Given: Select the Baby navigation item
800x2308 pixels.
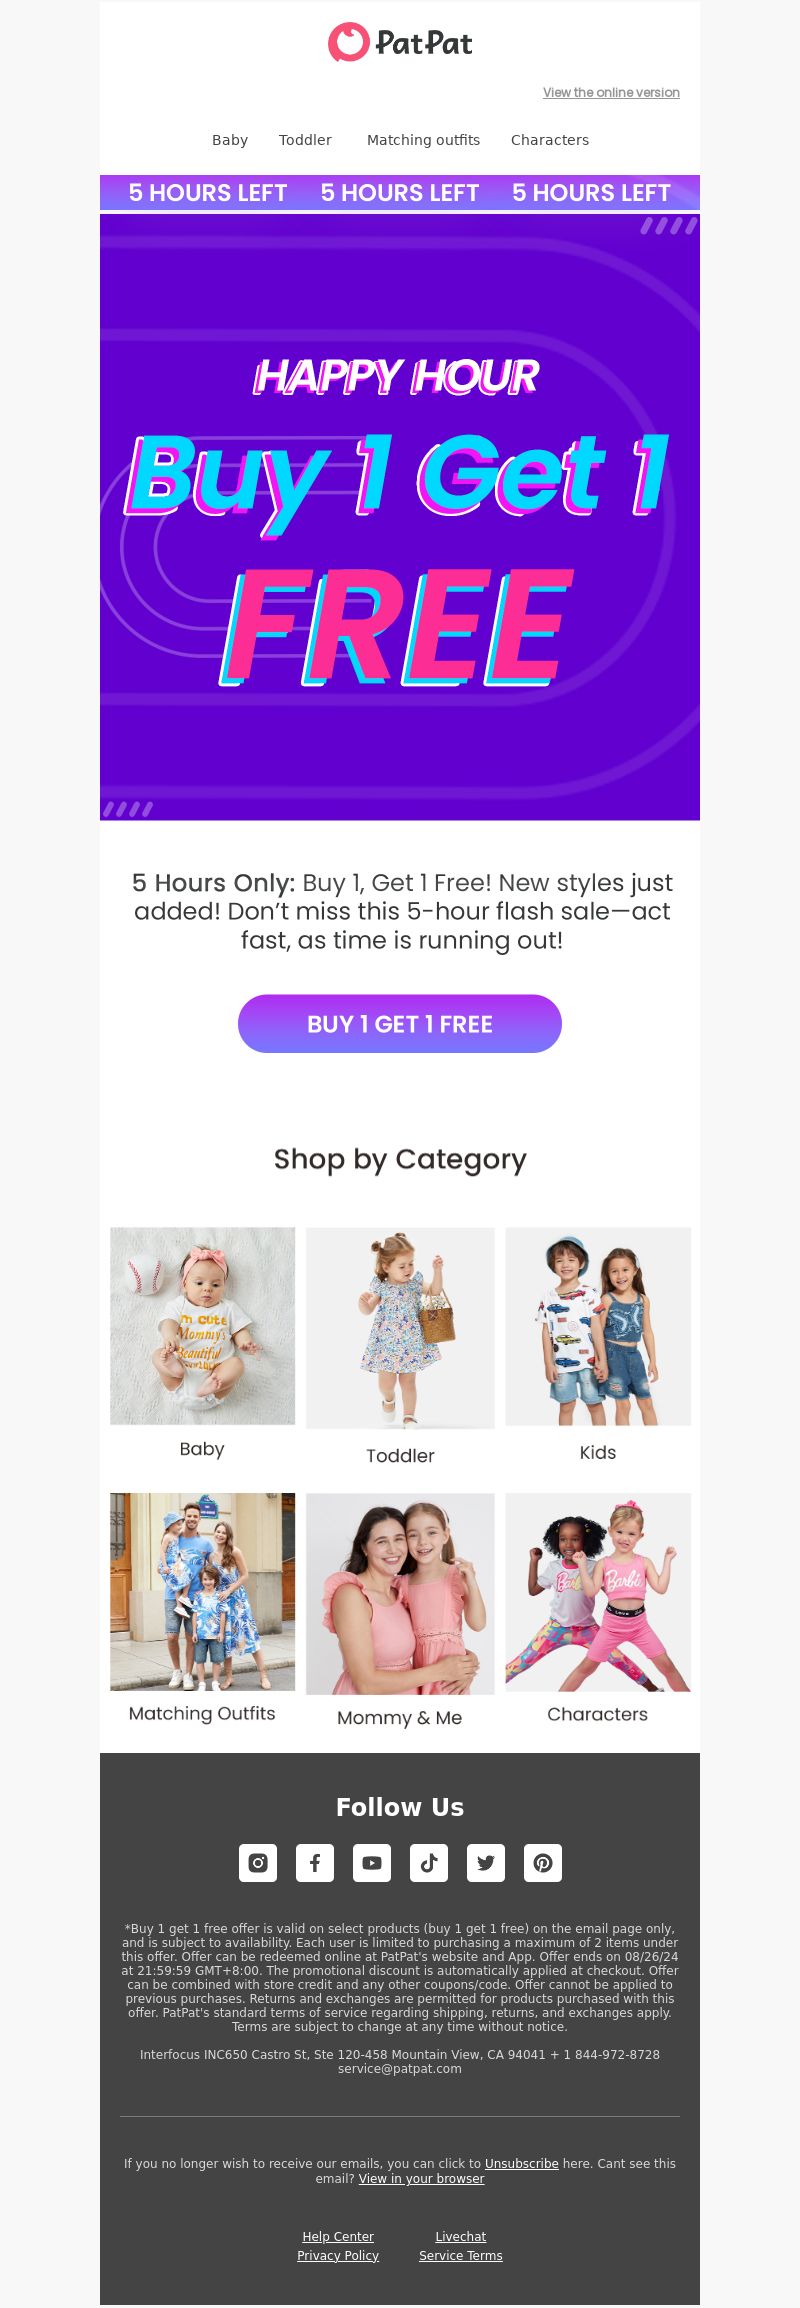Looking at the screenshot, I should click(x=230, y=140).
